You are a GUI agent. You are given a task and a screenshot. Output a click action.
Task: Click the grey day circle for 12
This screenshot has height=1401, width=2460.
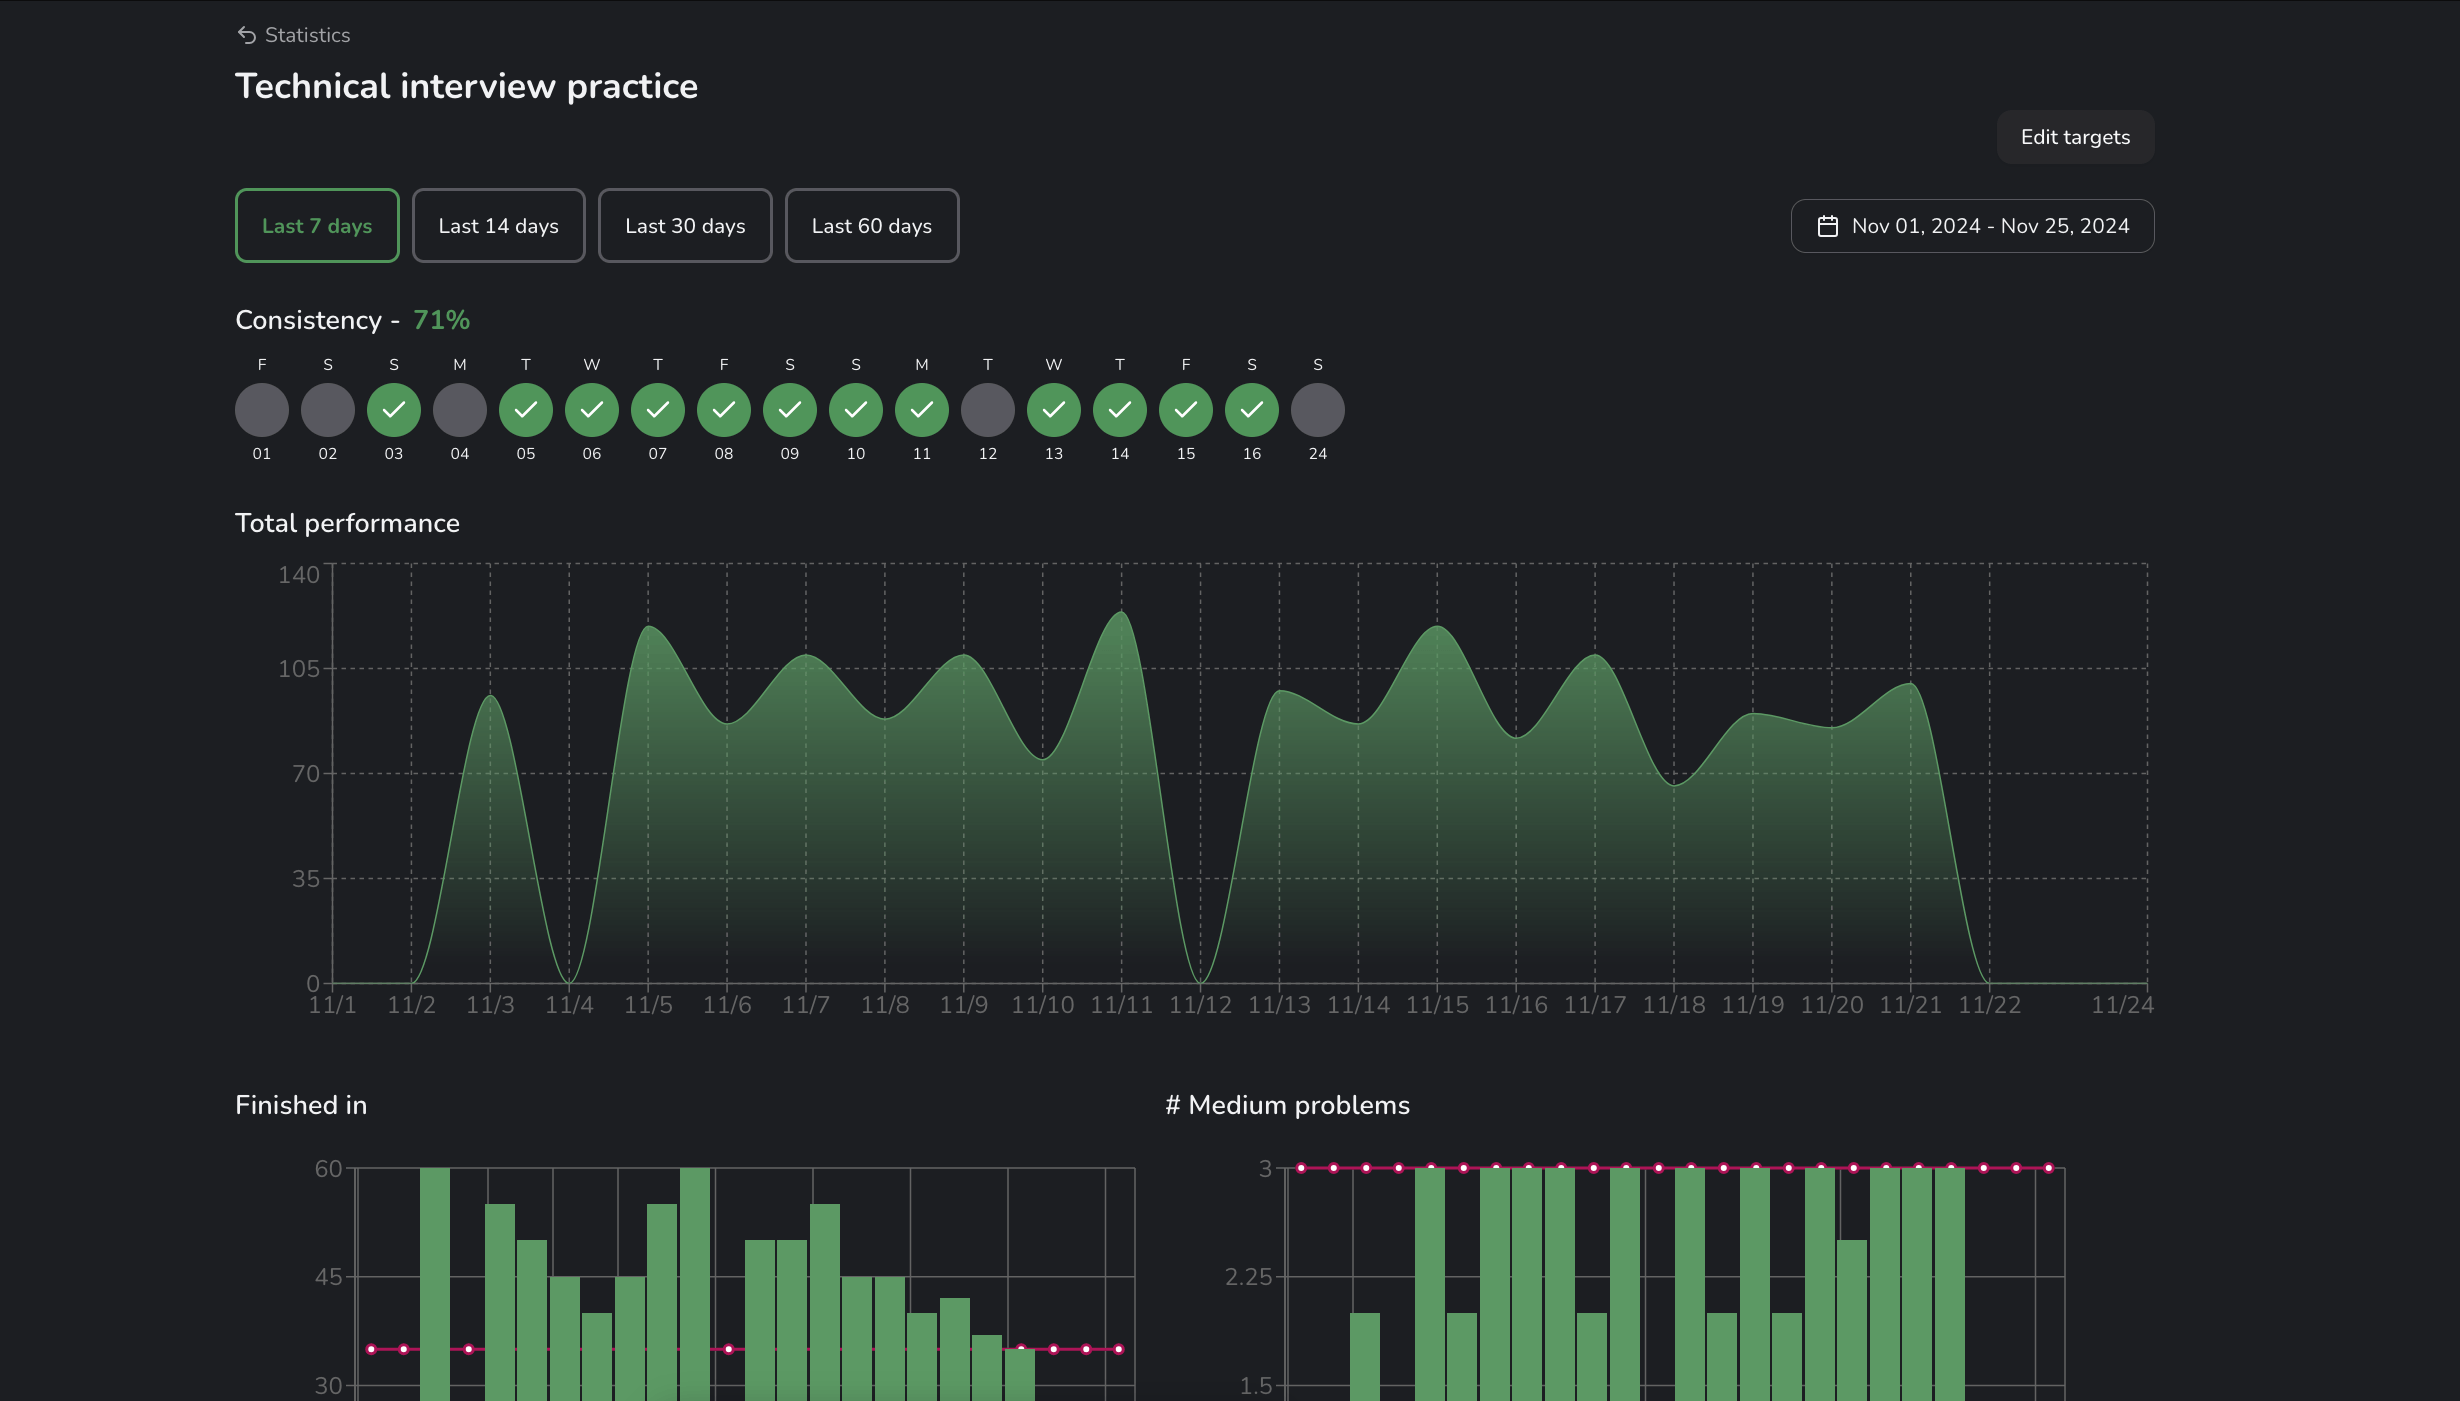point(988,410)
